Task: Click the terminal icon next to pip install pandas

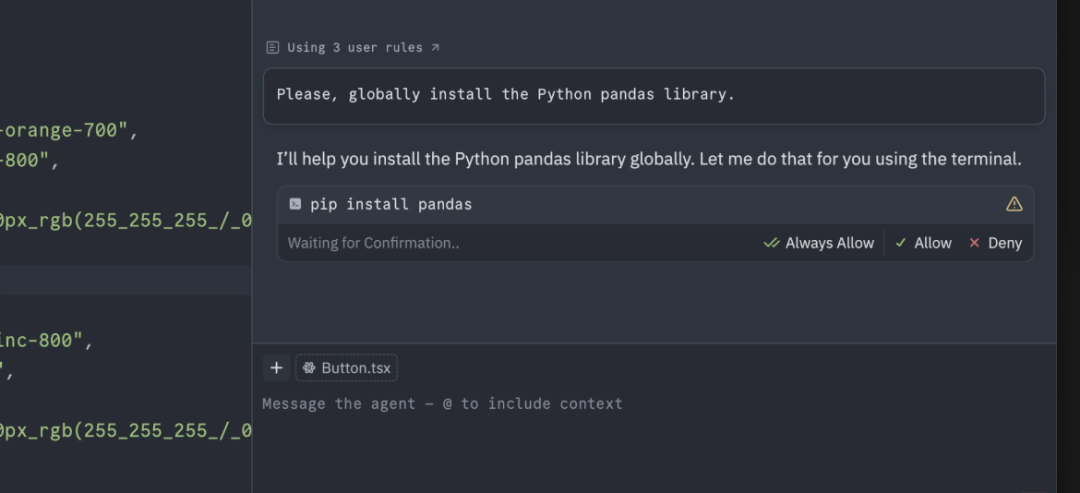Action: [295, 204]
